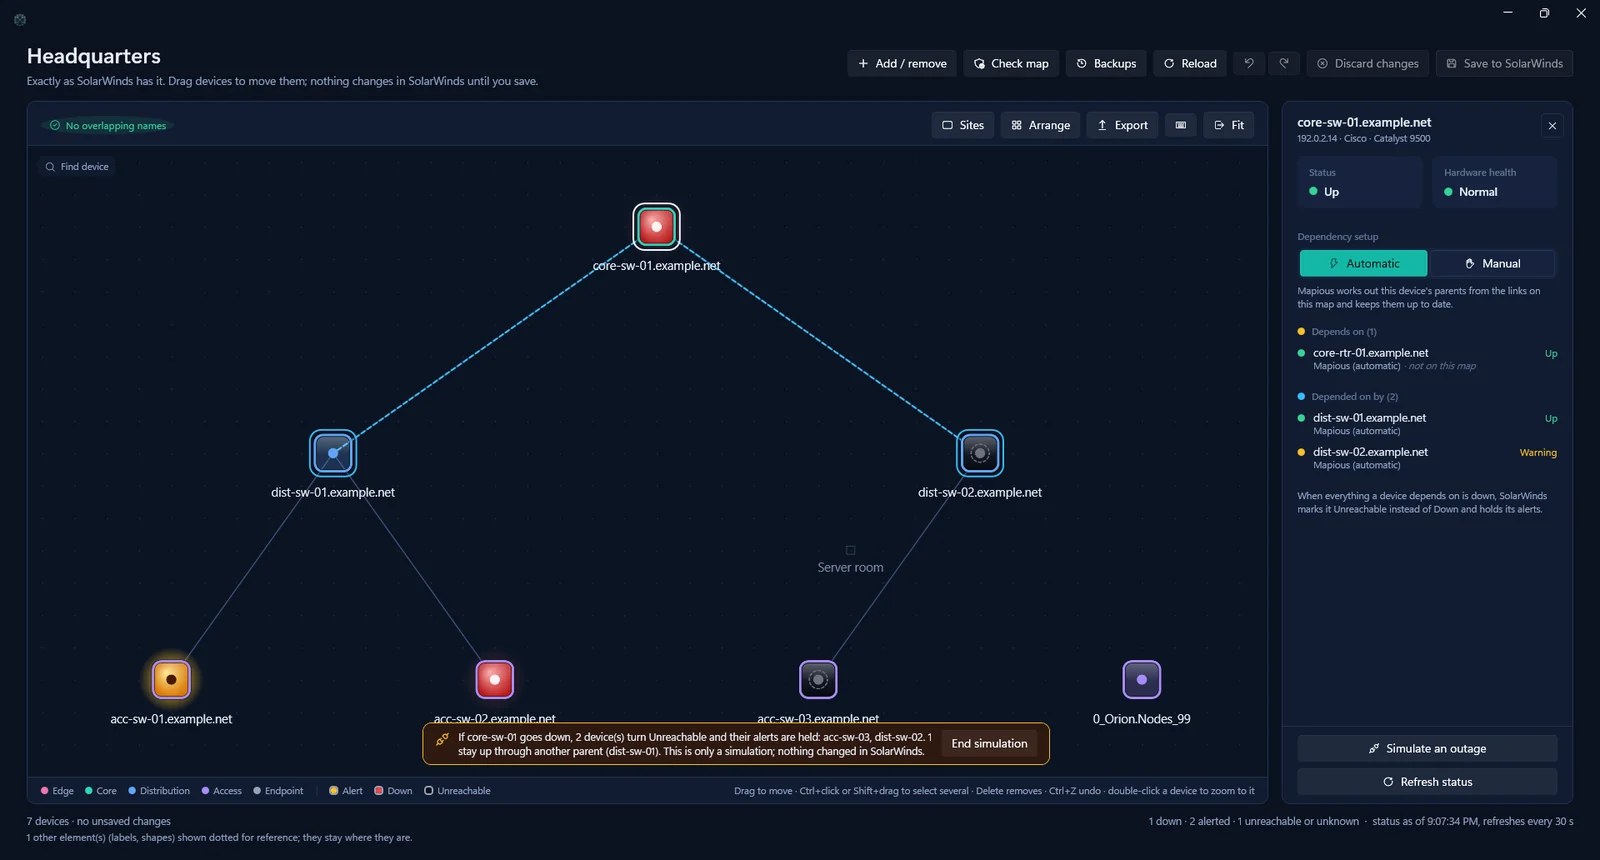Click the core-sw-01 device node icon
This screenshot has height=860, width=1600.
[656, 227]
